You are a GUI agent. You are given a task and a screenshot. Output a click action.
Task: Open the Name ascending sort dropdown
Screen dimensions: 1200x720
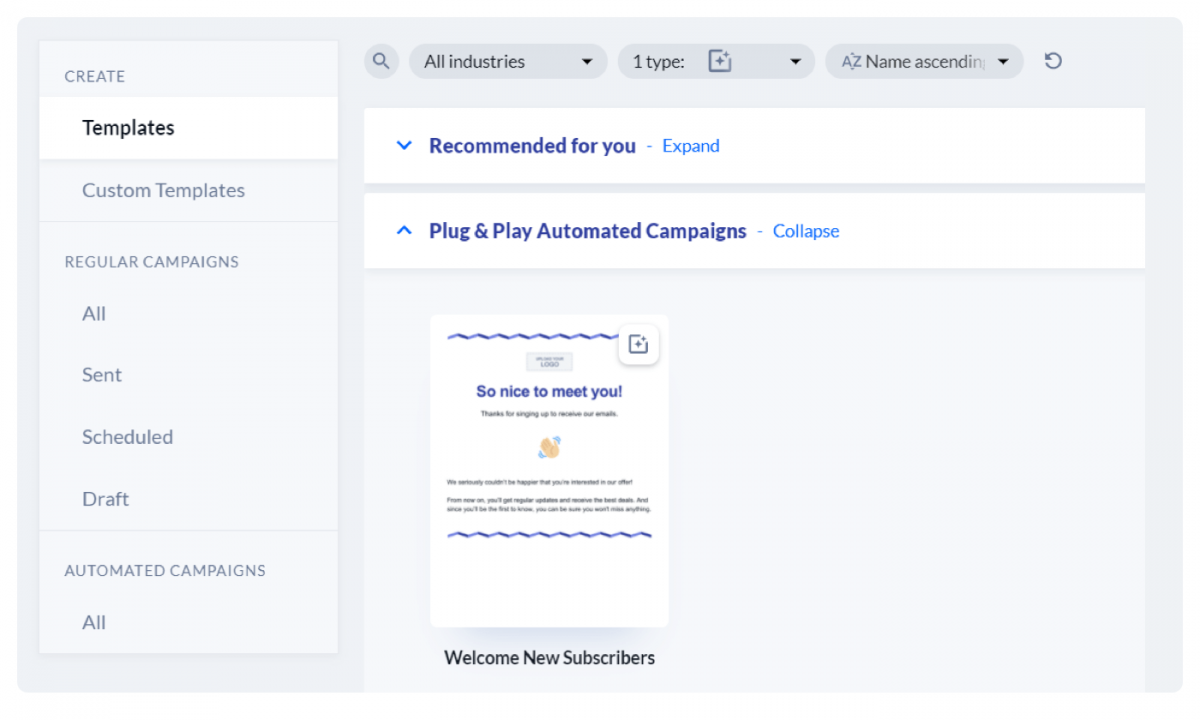pyautogui.click(x=924, y=61)
